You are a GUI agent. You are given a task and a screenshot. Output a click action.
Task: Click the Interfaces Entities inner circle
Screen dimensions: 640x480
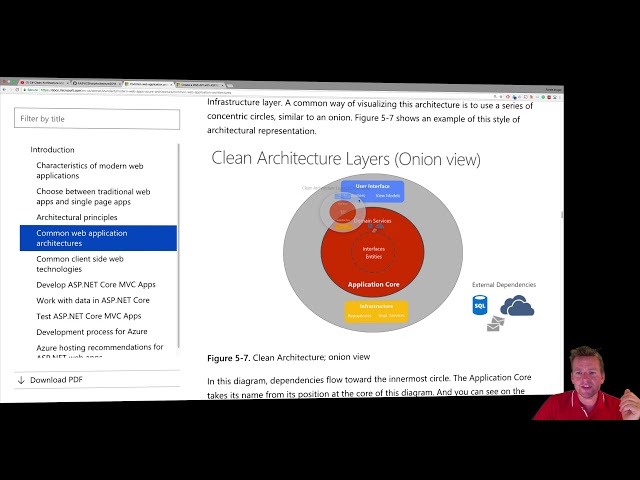[373, 253]
